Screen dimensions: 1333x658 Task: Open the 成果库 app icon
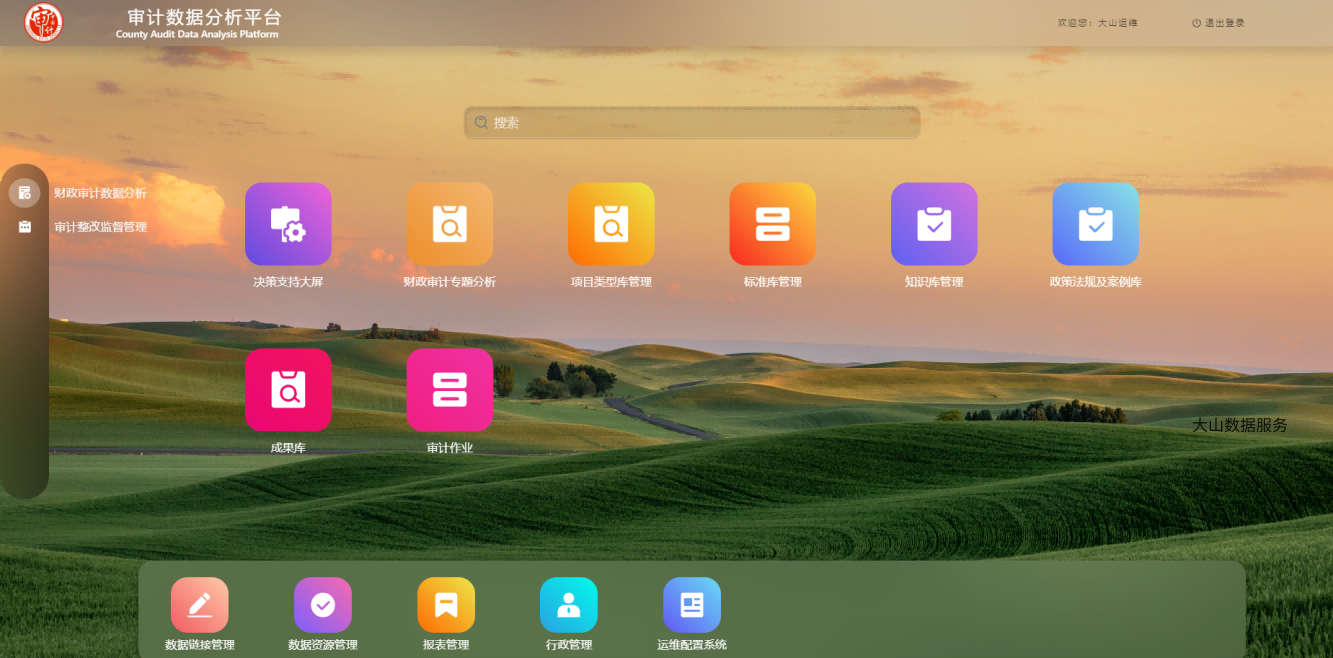pos(288,390)
